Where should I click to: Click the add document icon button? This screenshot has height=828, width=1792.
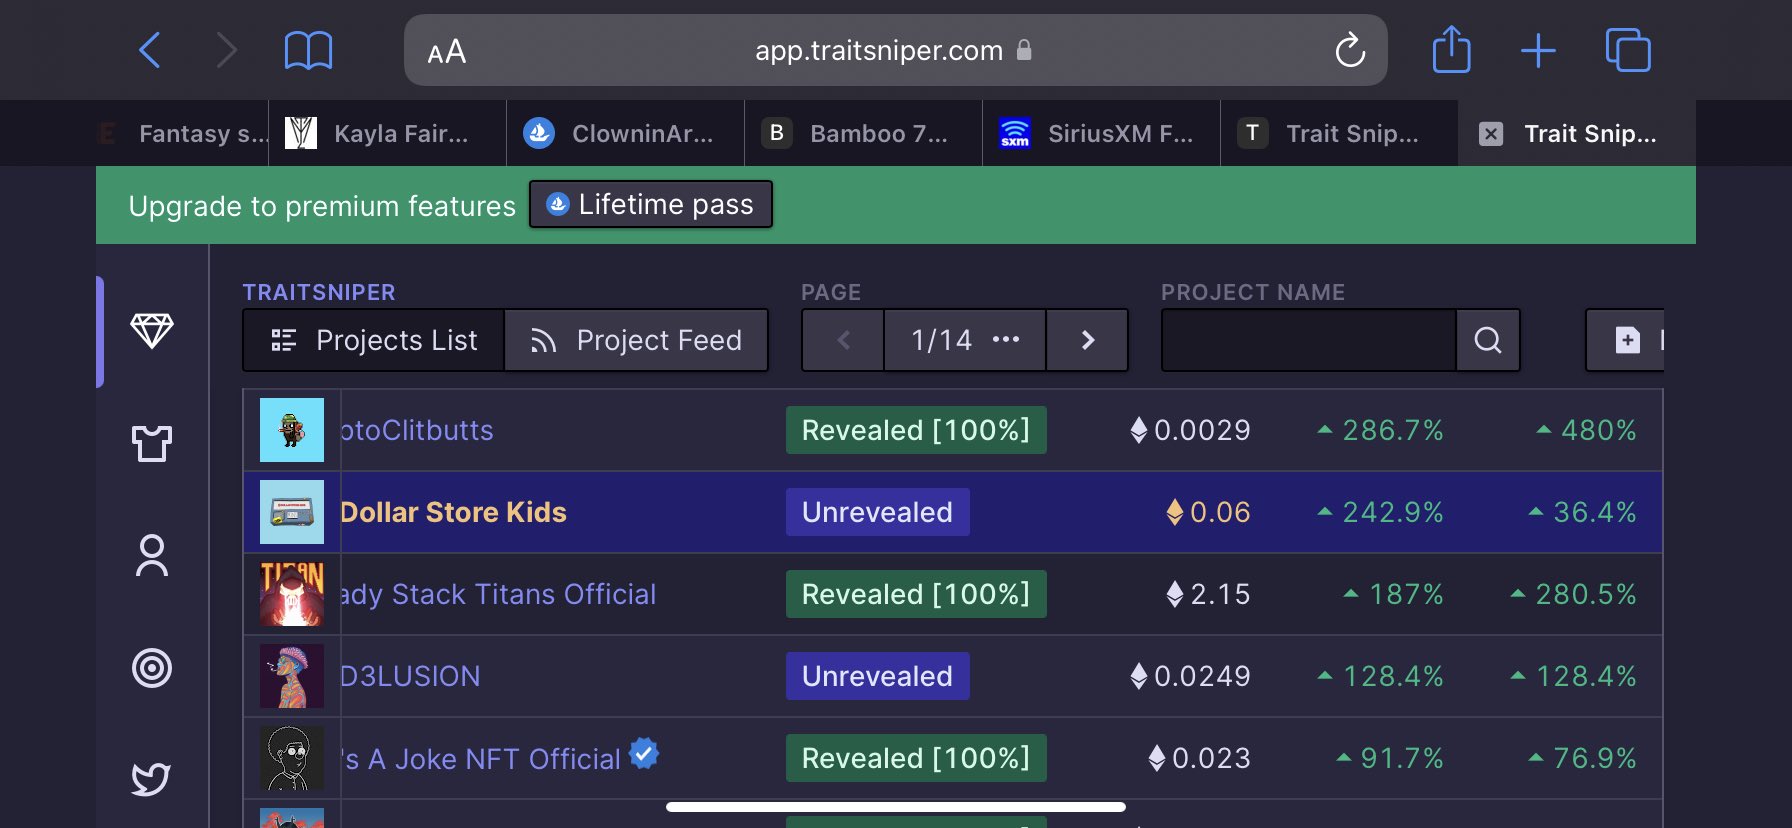pyautogui.click(x=1627, y=340)
